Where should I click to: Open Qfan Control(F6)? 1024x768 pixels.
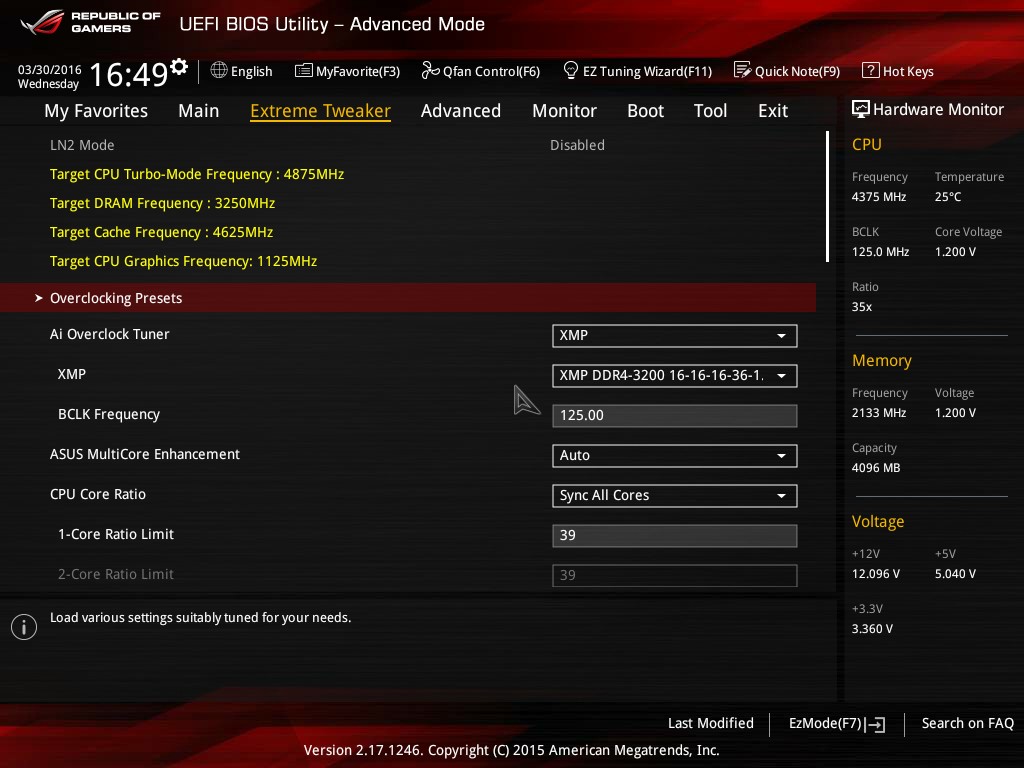click(481, 71)
